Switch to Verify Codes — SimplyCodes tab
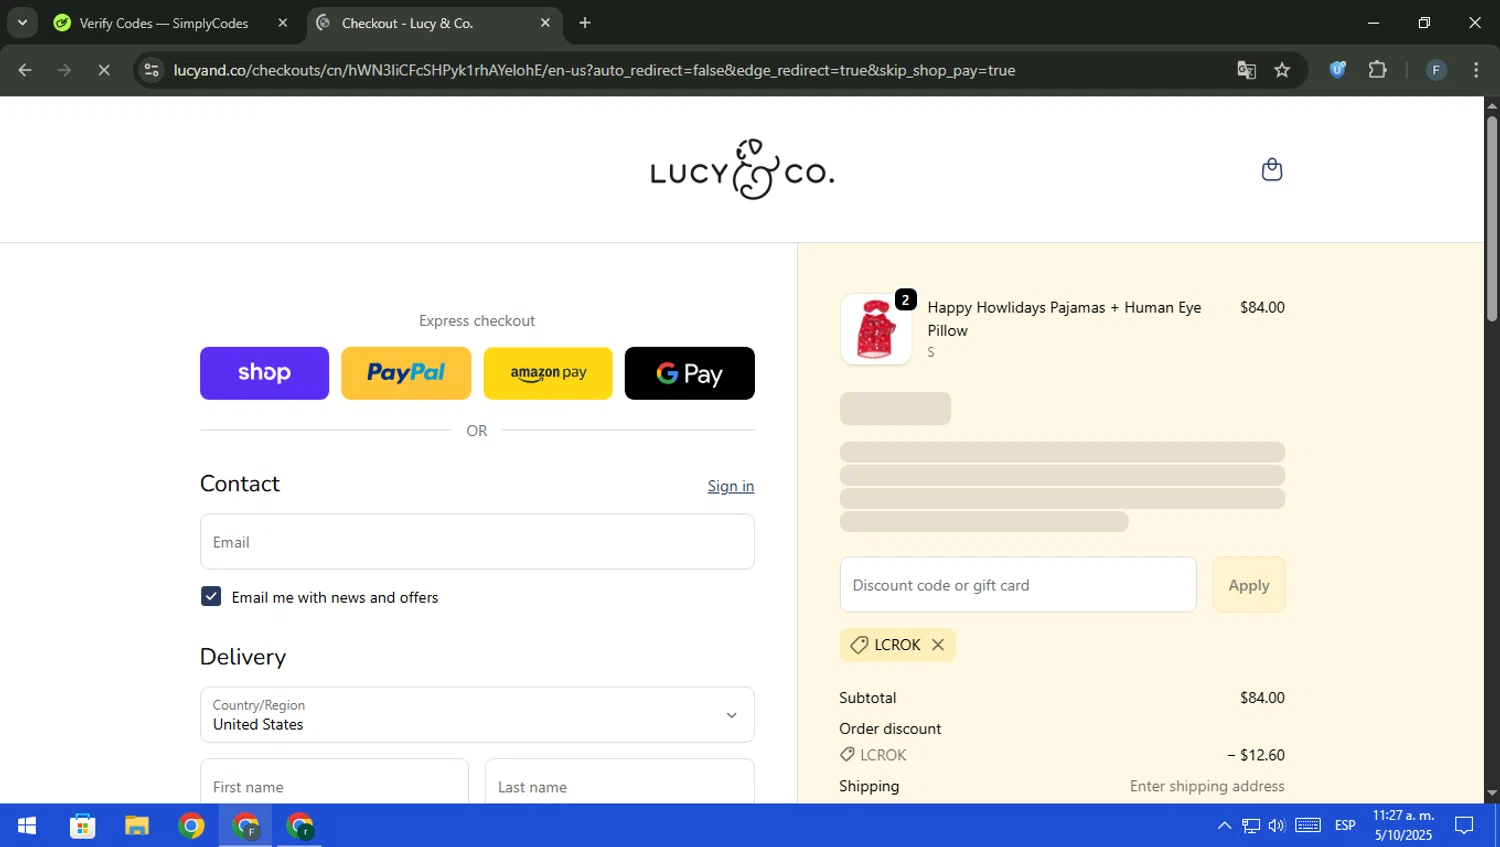This screenshot has height=847, width=1500. (164, 23)
